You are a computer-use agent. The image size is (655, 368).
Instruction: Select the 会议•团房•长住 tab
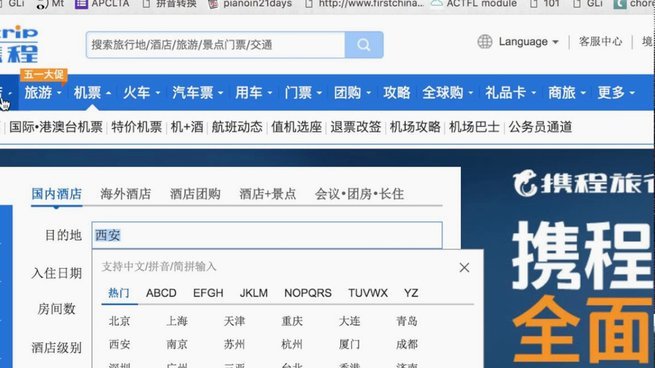click(x=359, y=194)
